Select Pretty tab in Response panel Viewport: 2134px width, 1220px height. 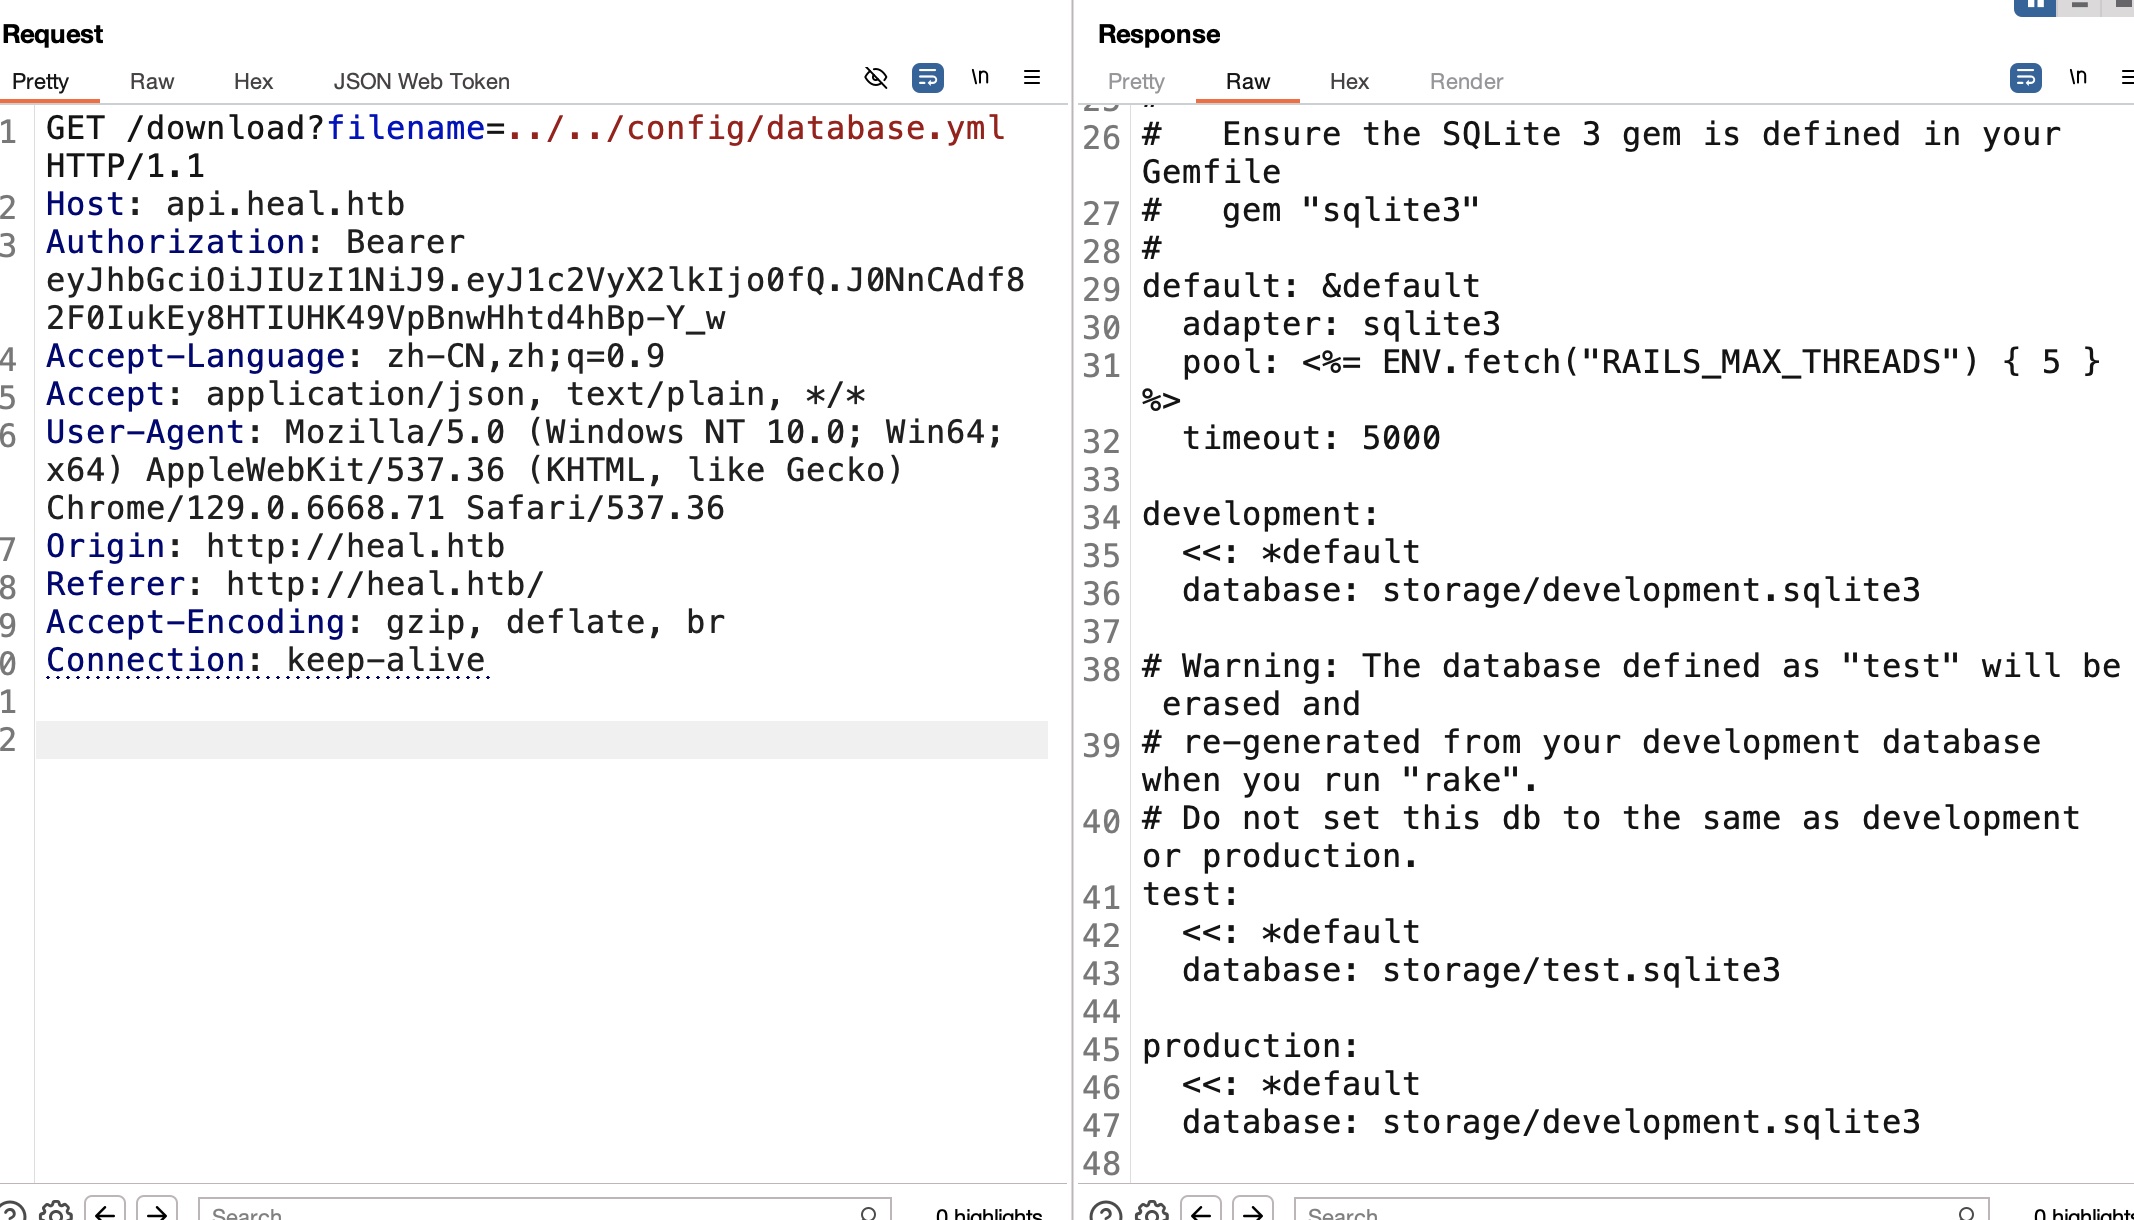point(1136,82)
